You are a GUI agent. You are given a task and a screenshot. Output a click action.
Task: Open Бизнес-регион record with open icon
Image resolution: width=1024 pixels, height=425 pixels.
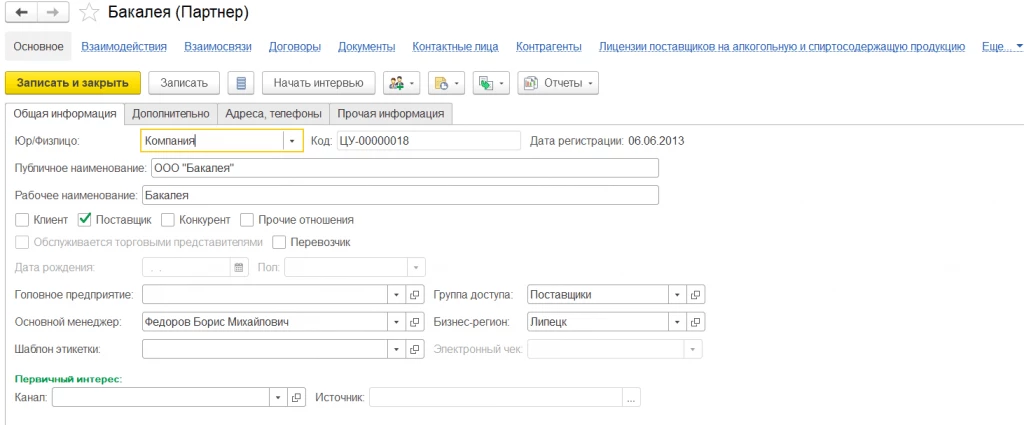coord(696,322)
